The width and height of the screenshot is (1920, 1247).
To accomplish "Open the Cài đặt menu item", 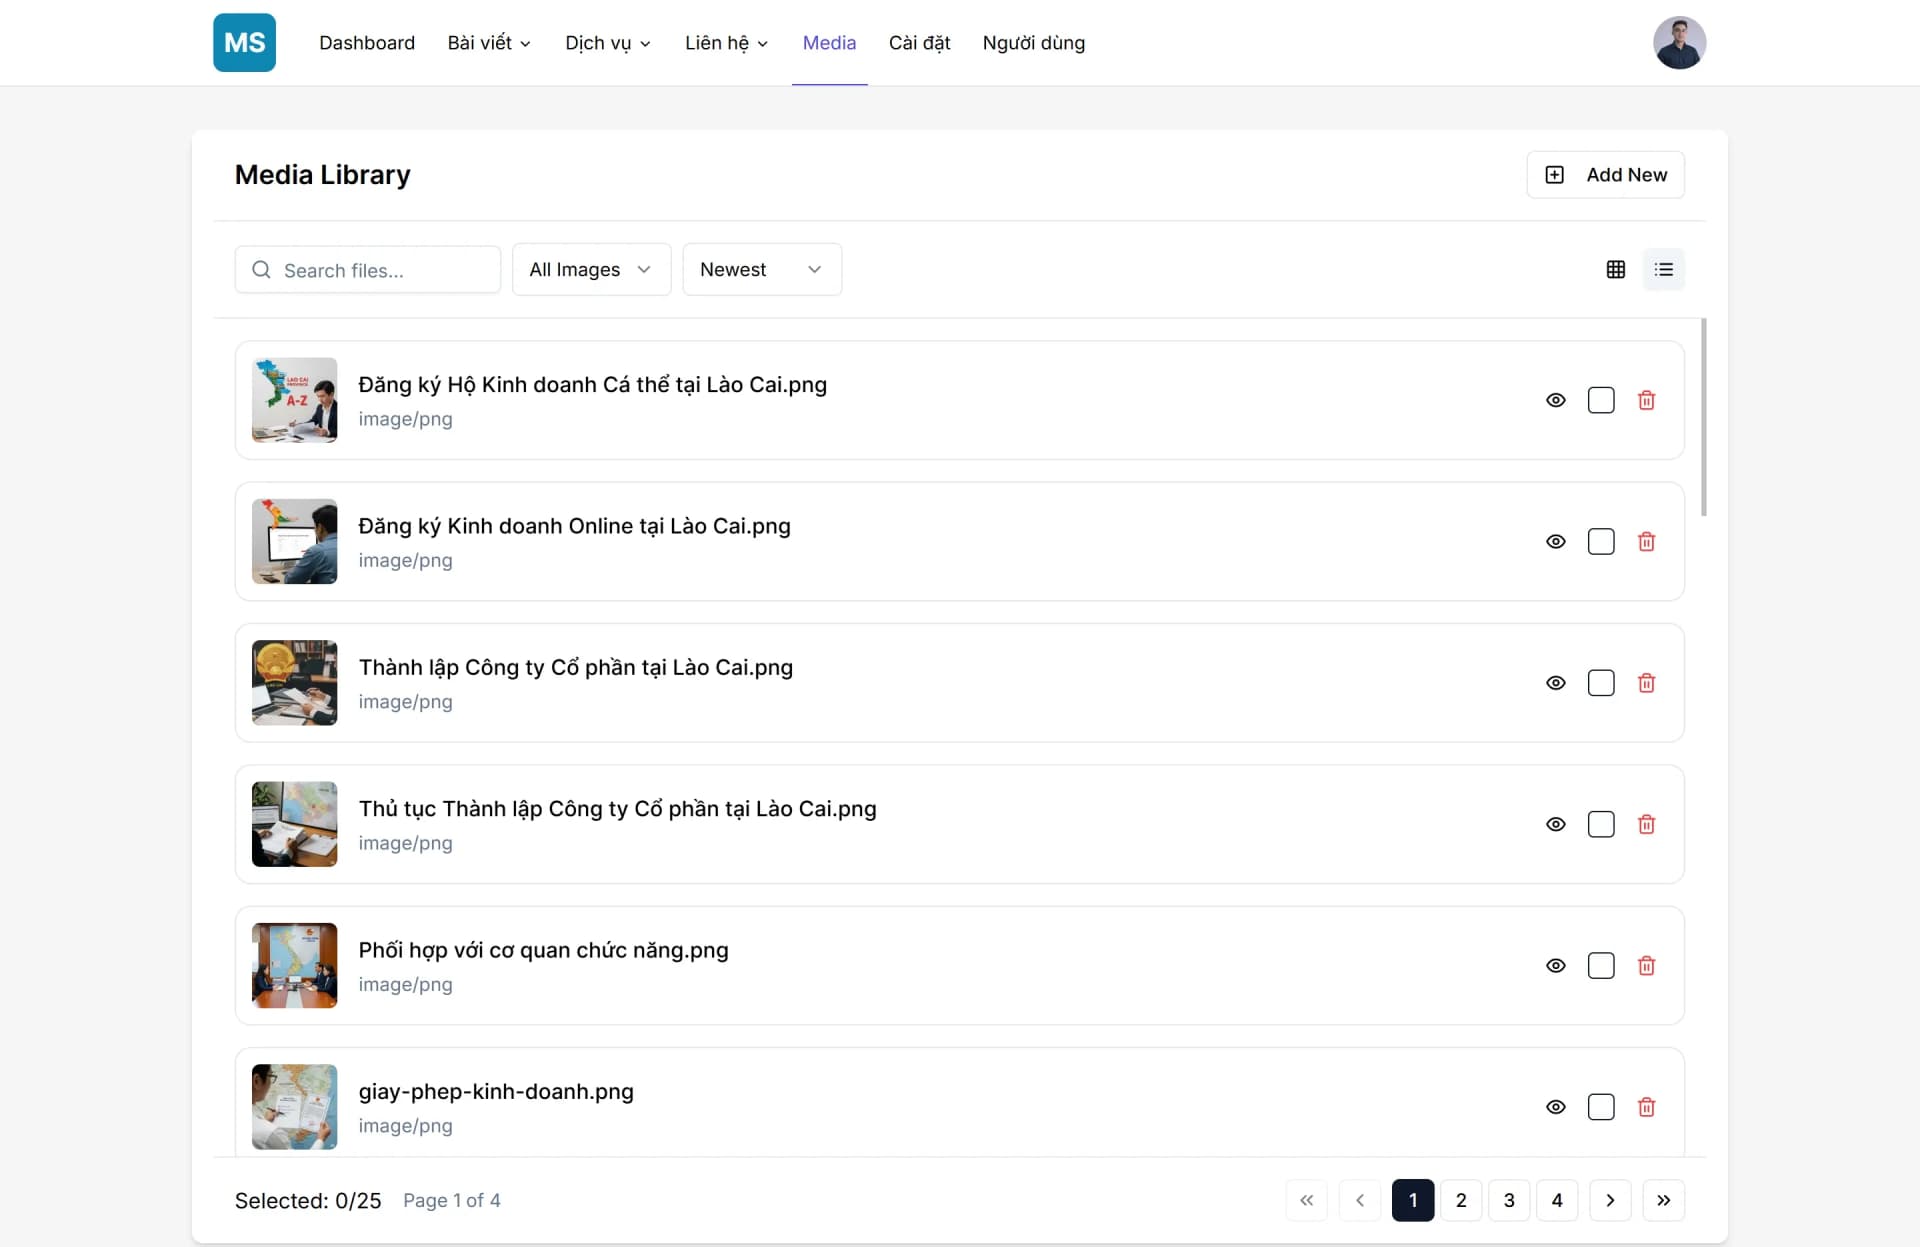I will tap(919, 42).
